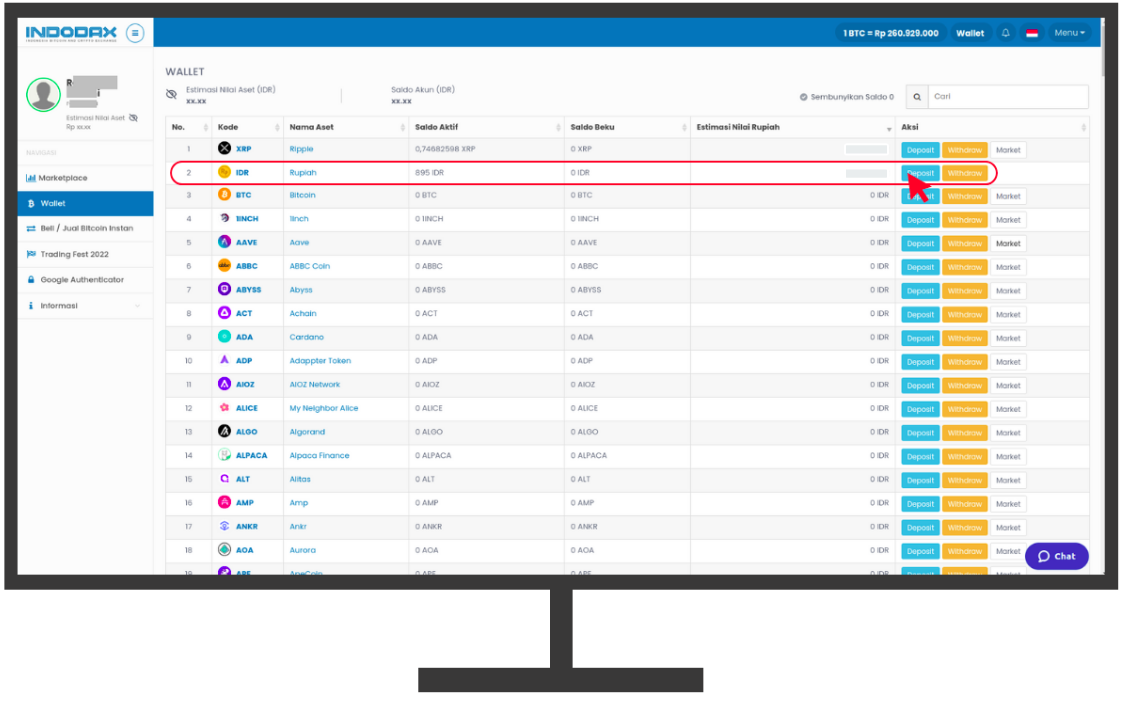Click Market button for AAVE
Image resolution: width=1122 pixels, height=708 pixels.
tap(1008, 243)
